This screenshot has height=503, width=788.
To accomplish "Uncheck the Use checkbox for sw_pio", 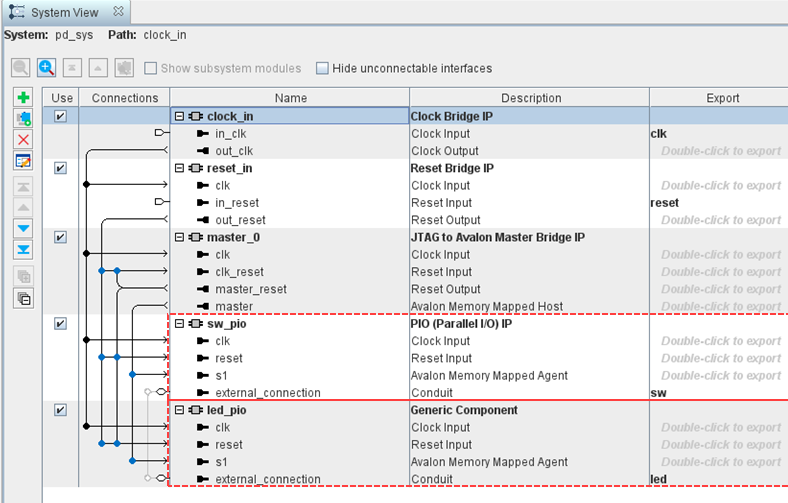I will 61,324.
